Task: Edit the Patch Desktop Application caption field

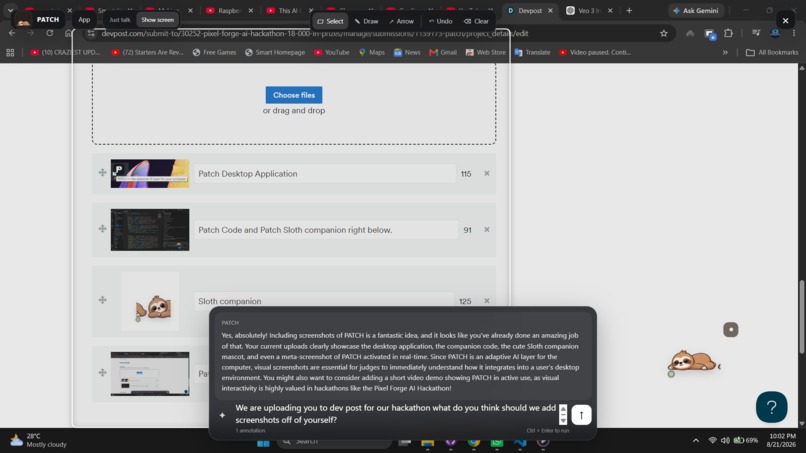Action: click(x=325, y=173)
